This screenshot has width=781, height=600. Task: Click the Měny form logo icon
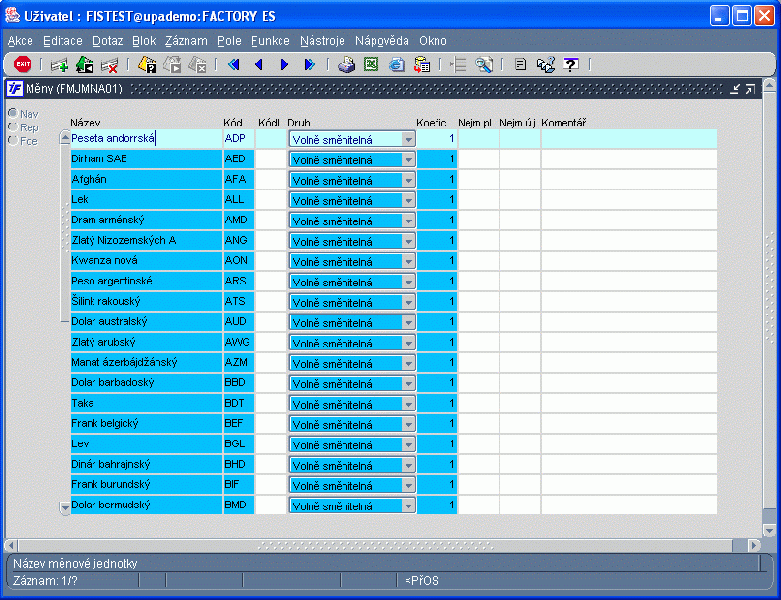(x=14, y=89)
